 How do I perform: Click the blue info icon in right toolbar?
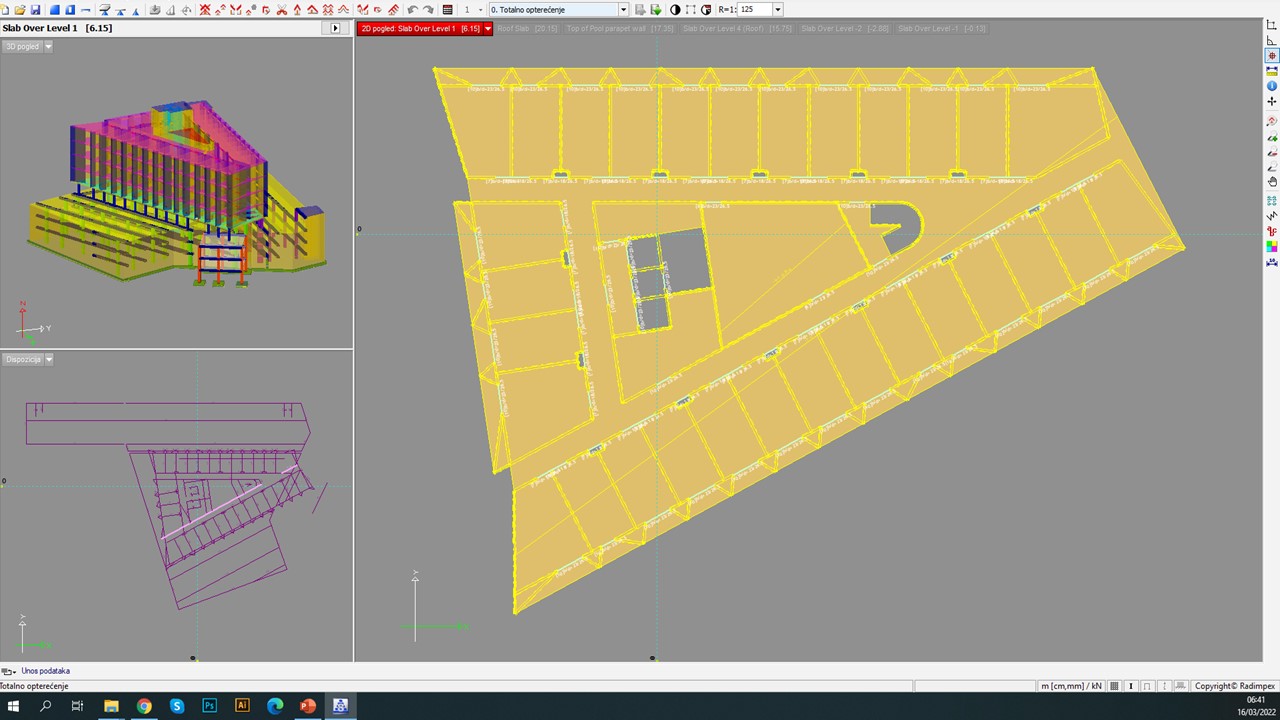pos(1272,86)
